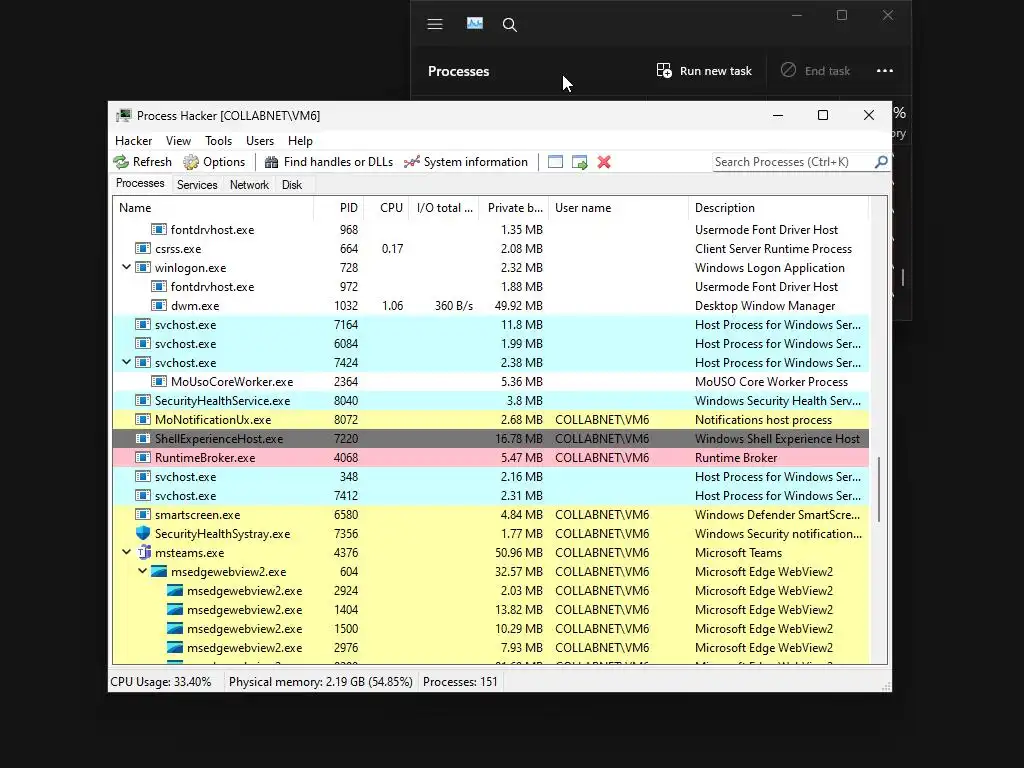1024x768 pixels.
Task: Sort by User name column header
Action: pyautogui.click(x=618, y=208)
